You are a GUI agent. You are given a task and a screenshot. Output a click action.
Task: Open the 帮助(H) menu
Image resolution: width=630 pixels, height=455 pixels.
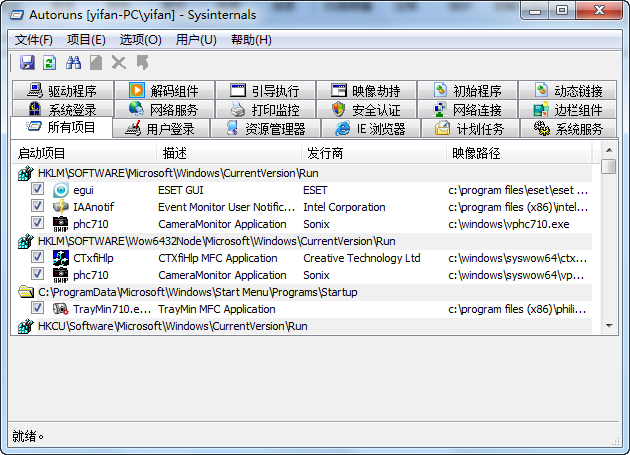pyautogui.click(x=251, y=40)
